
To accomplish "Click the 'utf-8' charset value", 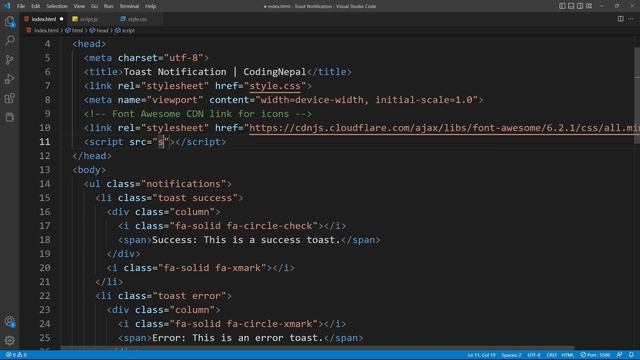I will coord(183,58).
